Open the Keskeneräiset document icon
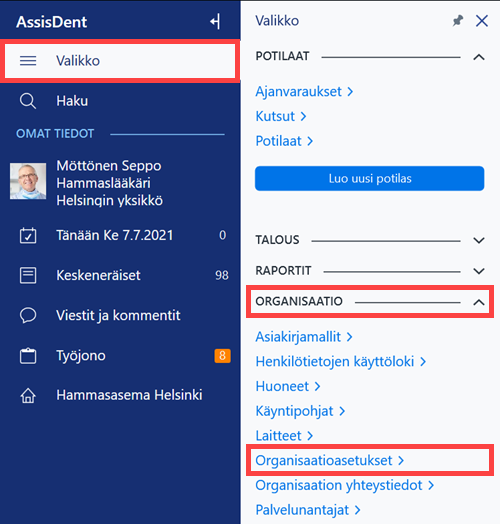Image resolution: width=500 pixels, height=524 pixels. pos(28,275)
